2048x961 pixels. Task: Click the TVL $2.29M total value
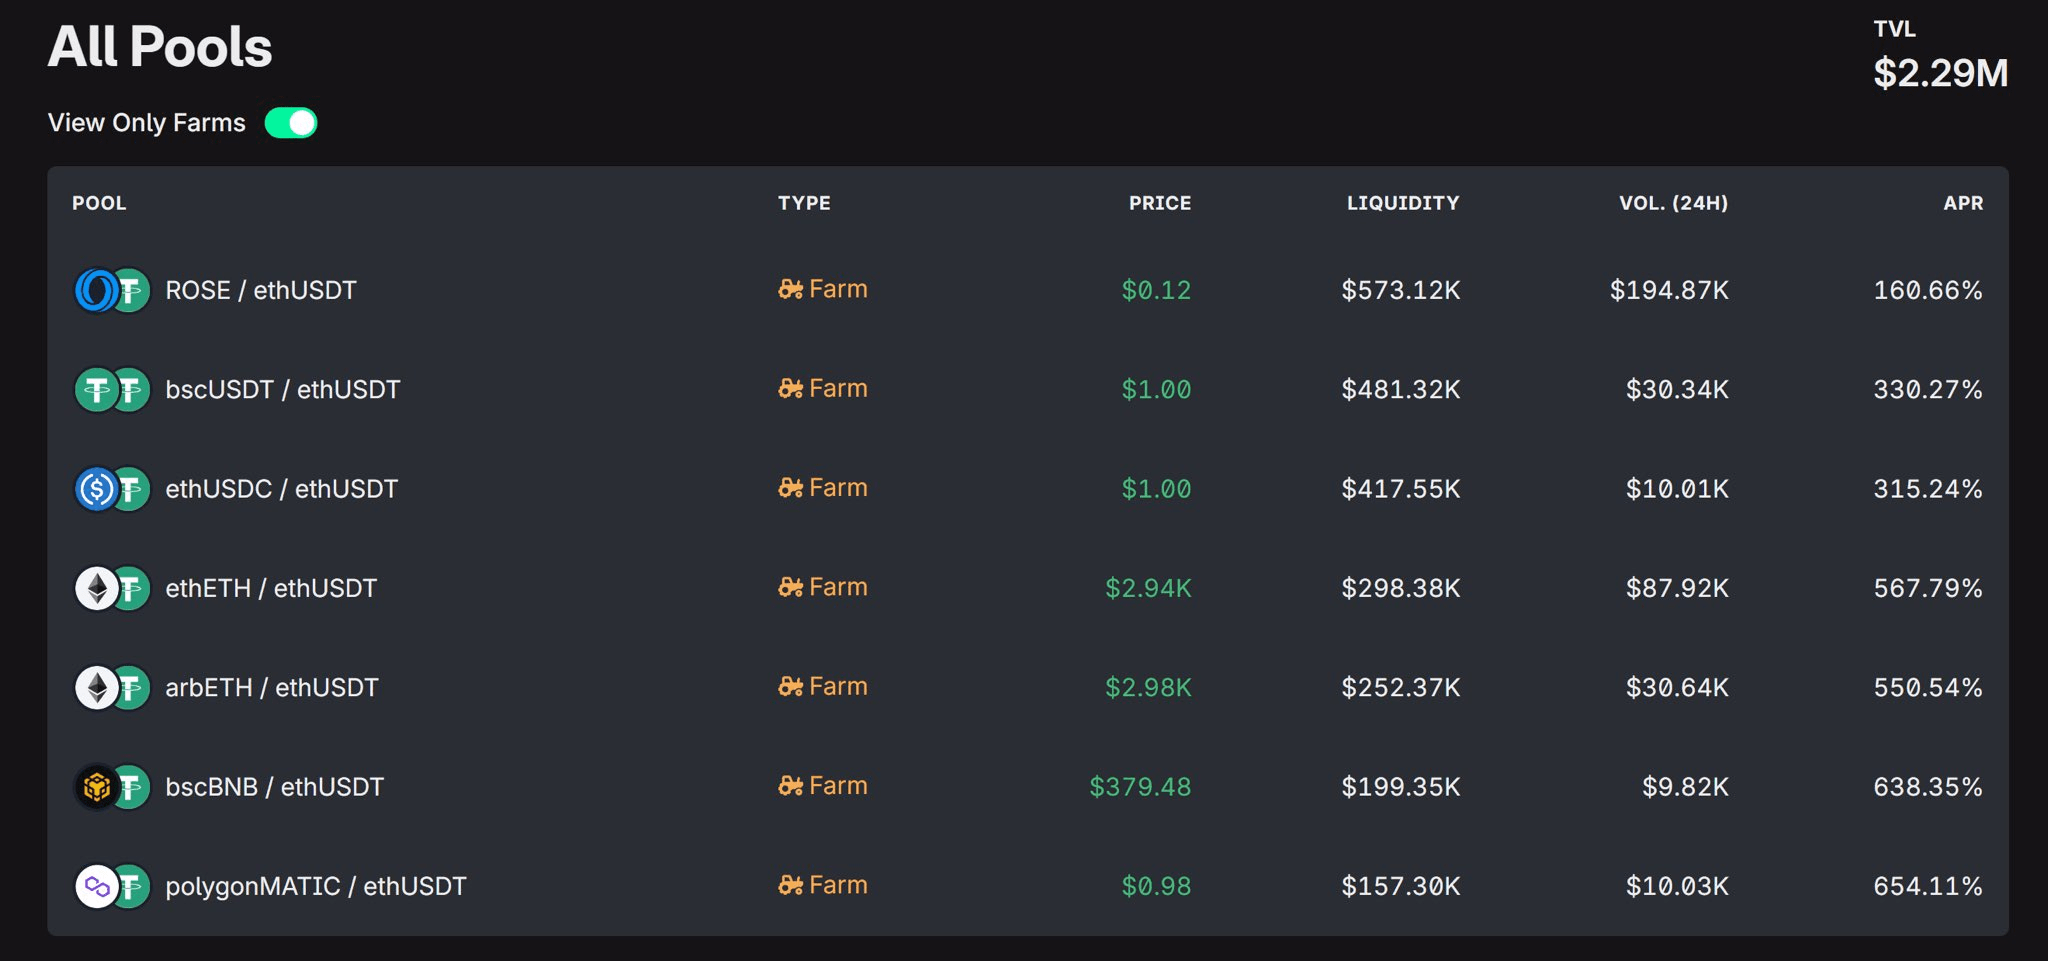pos(1939,72)
